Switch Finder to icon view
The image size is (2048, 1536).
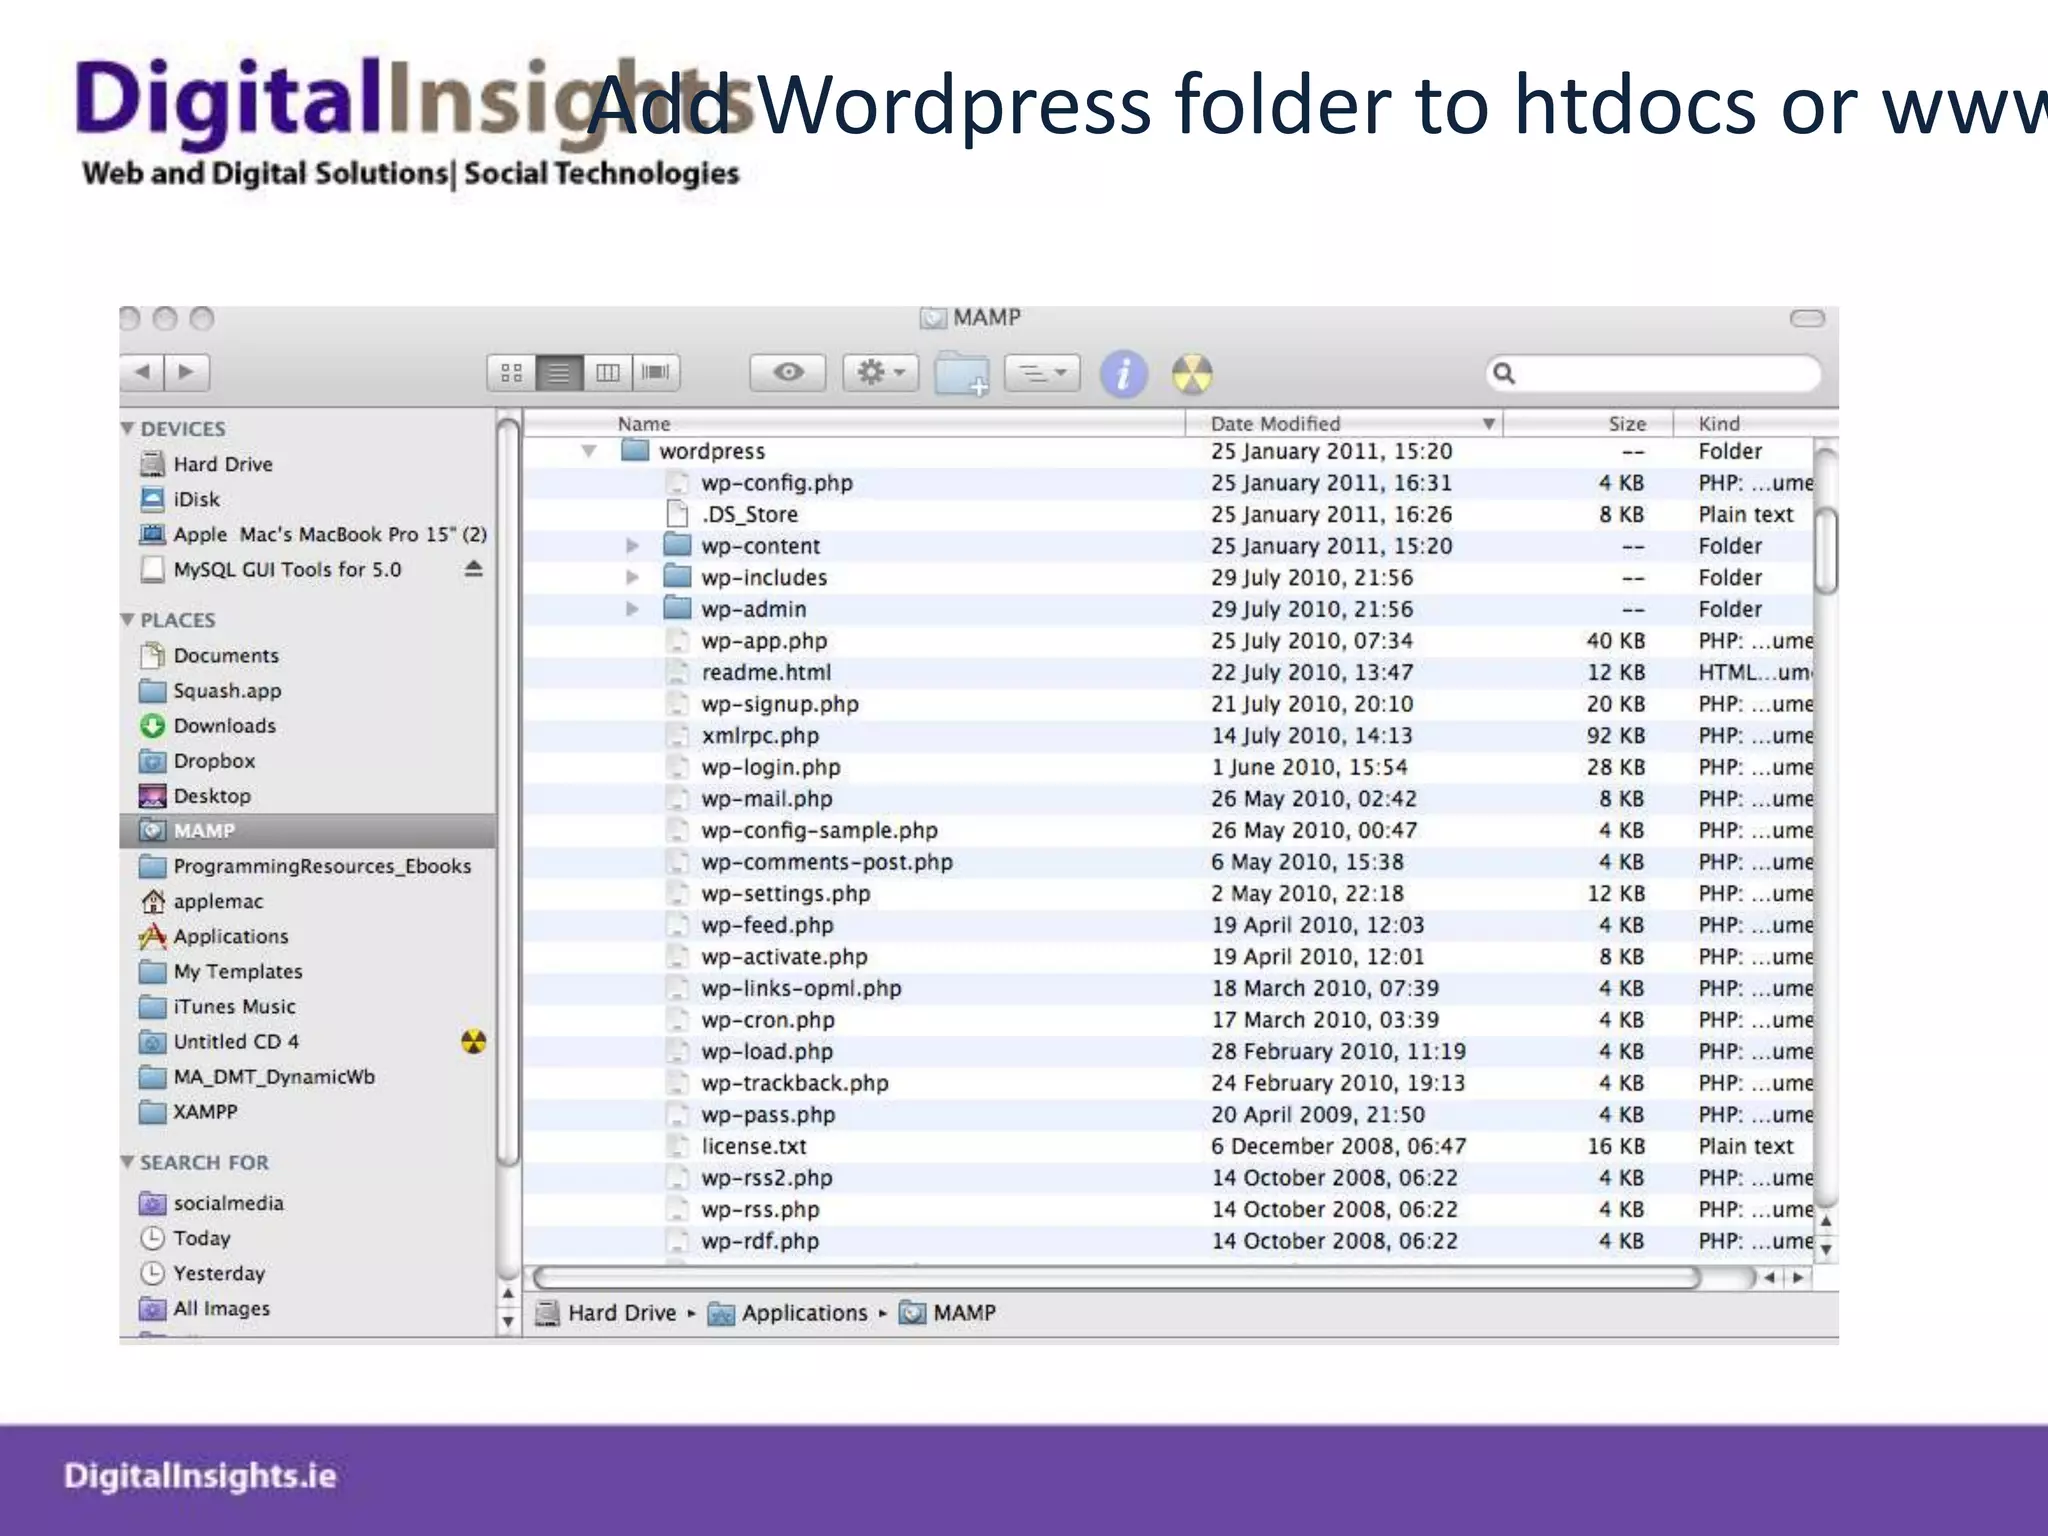511,373
